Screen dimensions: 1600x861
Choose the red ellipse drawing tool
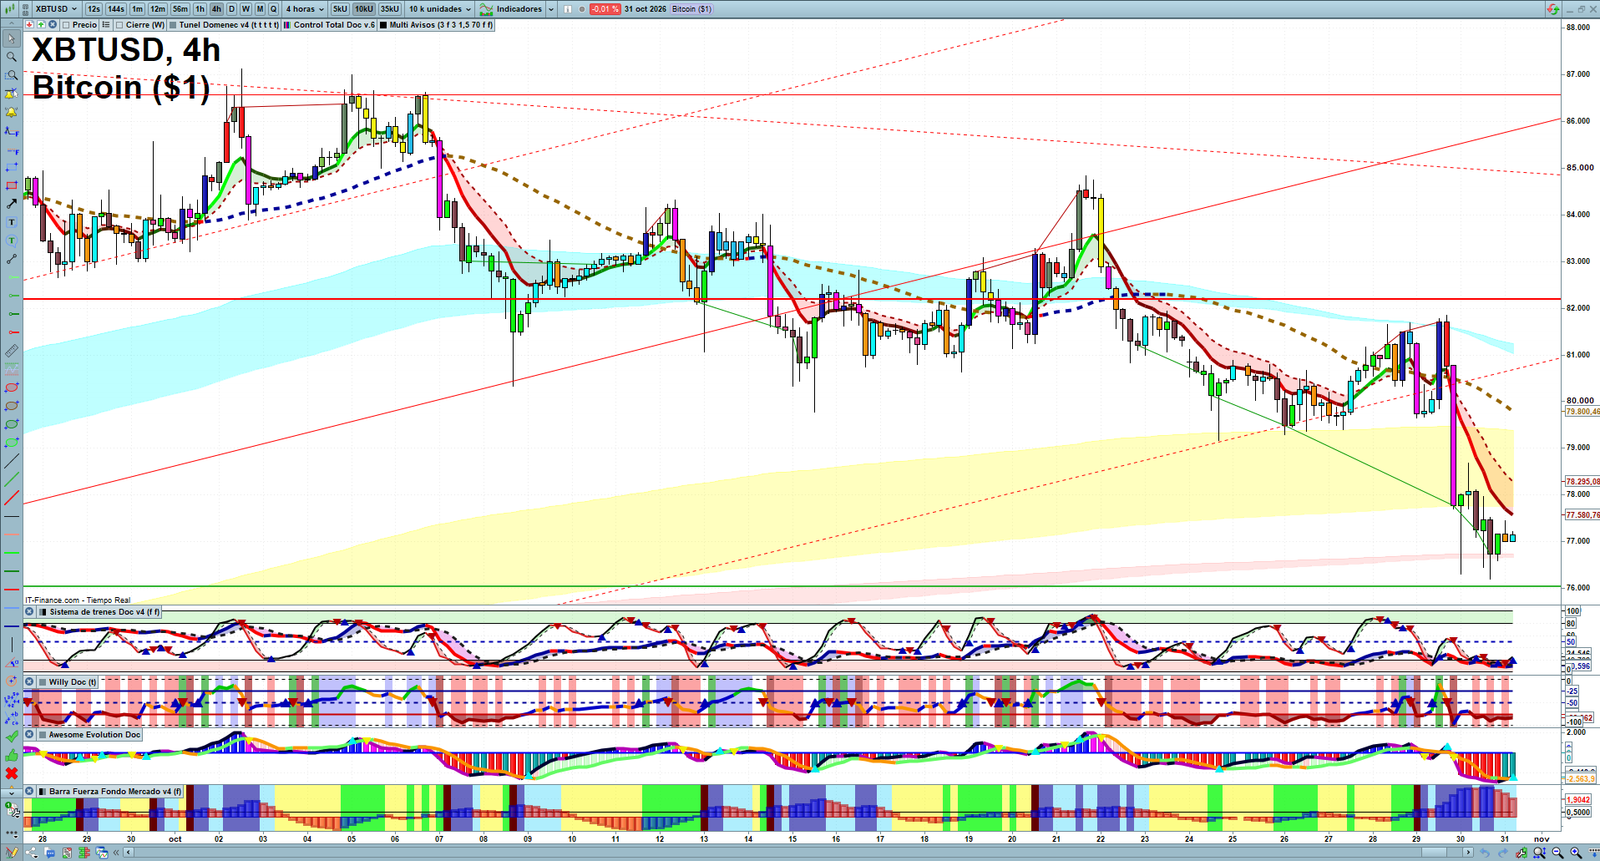coord(11,388)
